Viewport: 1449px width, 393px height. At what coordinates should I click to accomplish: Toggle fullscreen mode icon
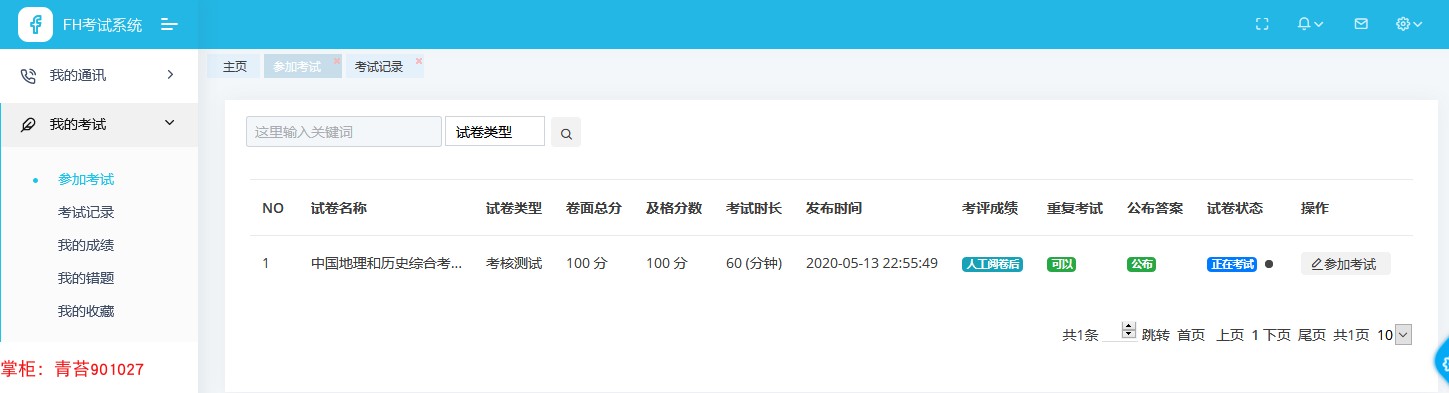click(x=1261, y=24)
